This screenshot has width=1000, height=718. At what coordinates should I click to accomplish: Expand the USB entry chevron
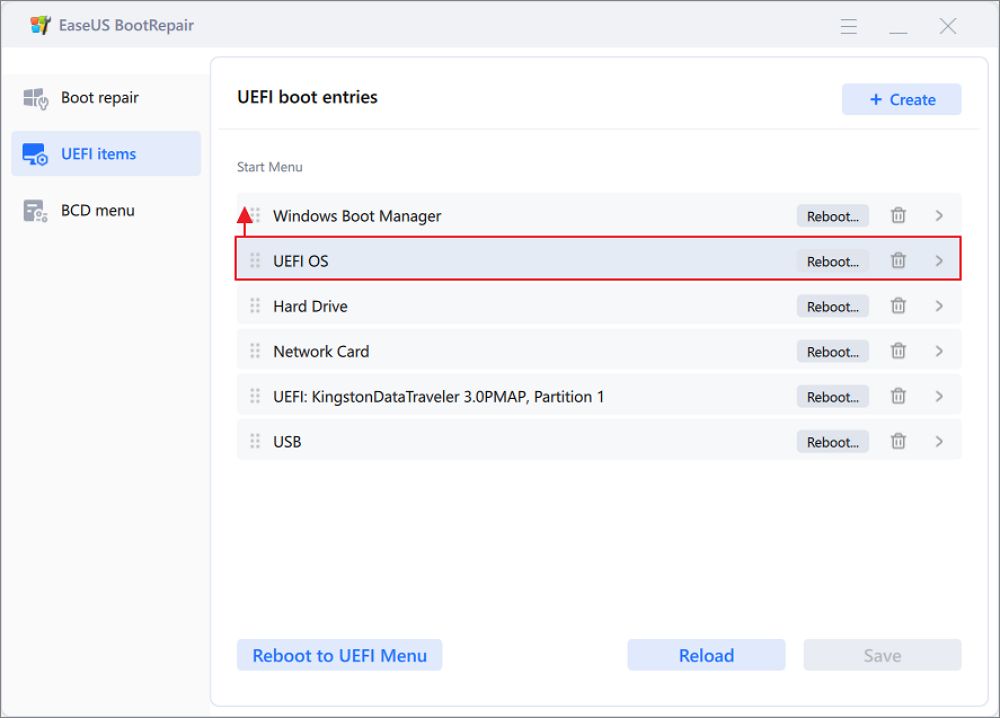click(939, 442)
